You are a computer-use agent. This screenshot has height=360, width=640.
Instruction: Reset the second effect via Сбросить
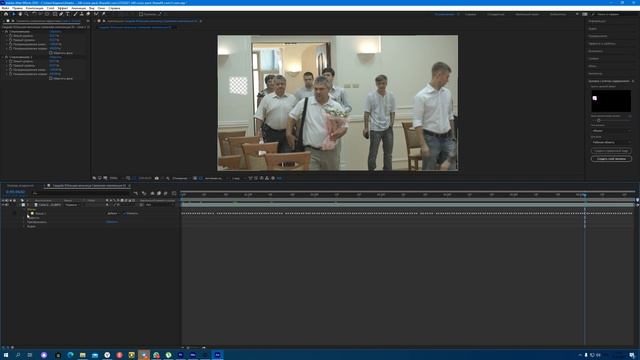(x=55, y=57)
